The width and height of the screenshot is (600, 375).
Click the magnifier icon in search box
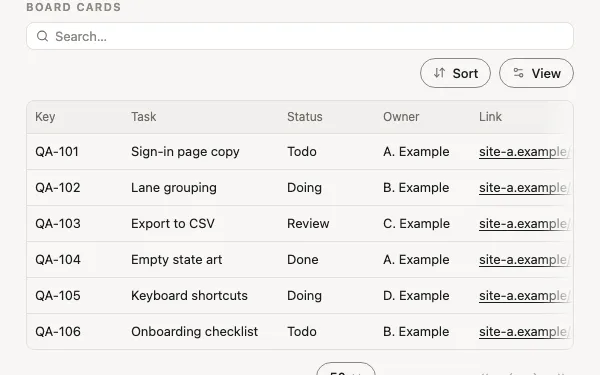tap(42, 36)
